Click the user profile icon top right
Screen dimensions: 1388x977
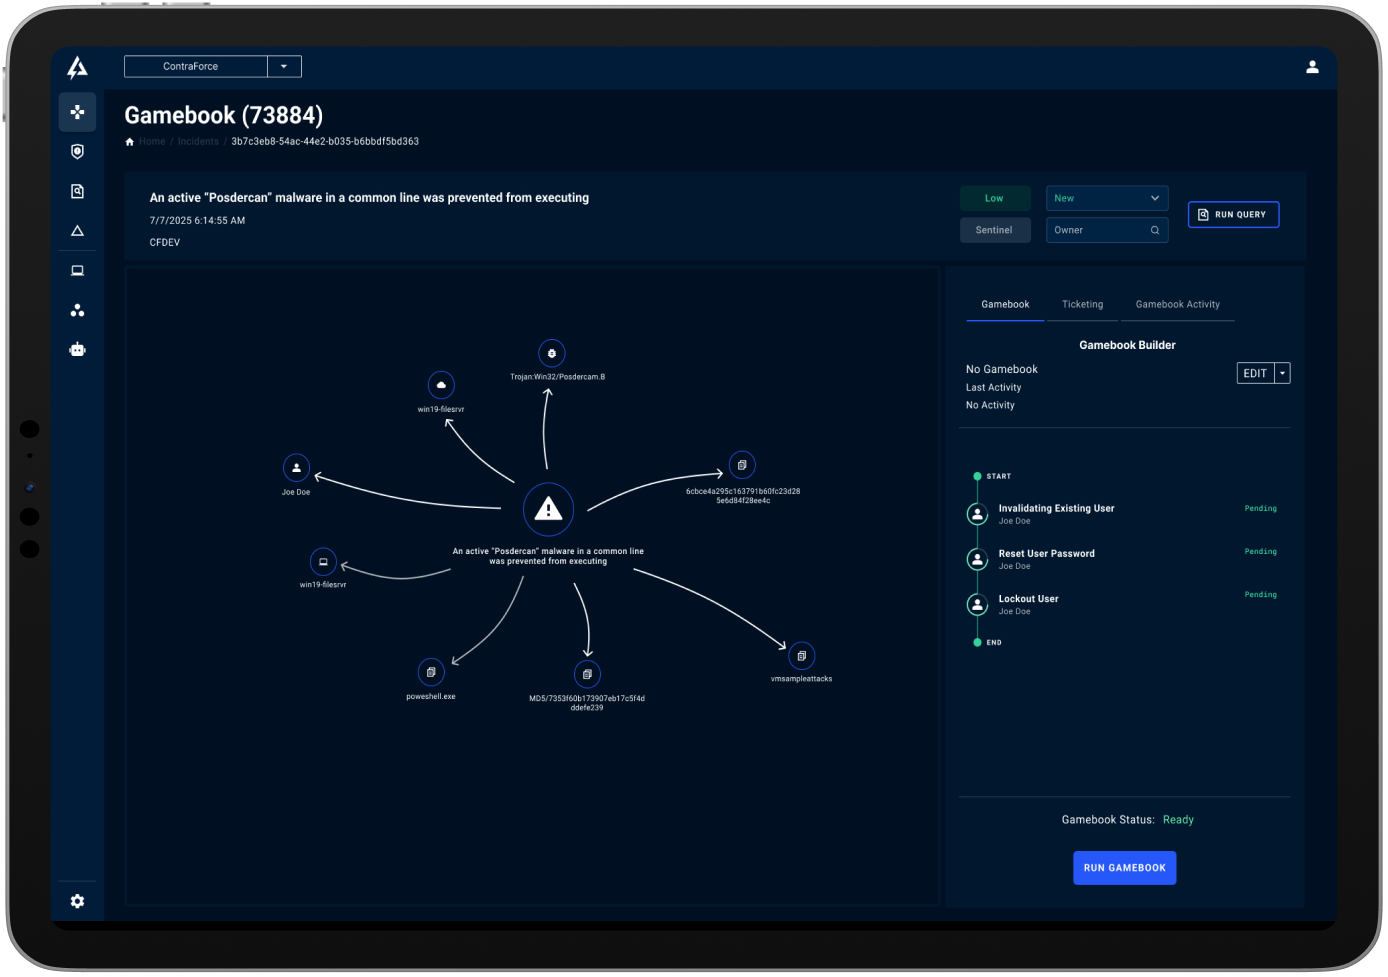point(1312,67)
